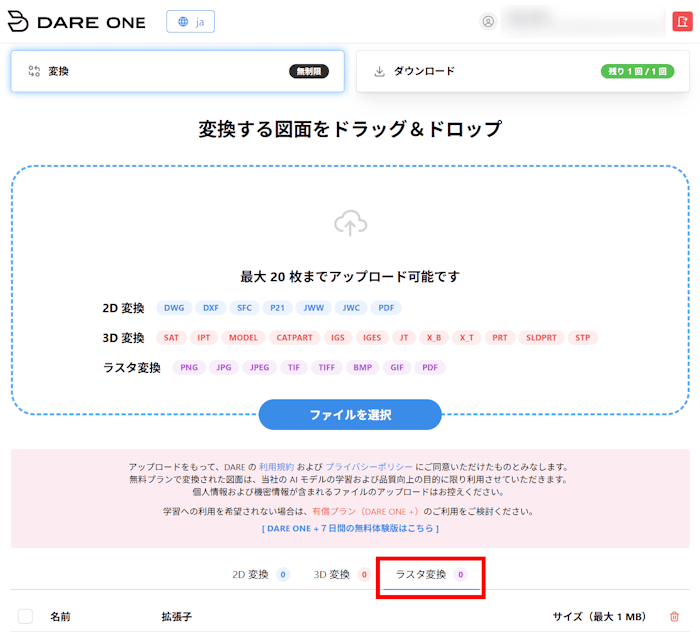Click the 名前 column header
The height and width of the screenshot is (641, 700).
(x=60, y=616)
